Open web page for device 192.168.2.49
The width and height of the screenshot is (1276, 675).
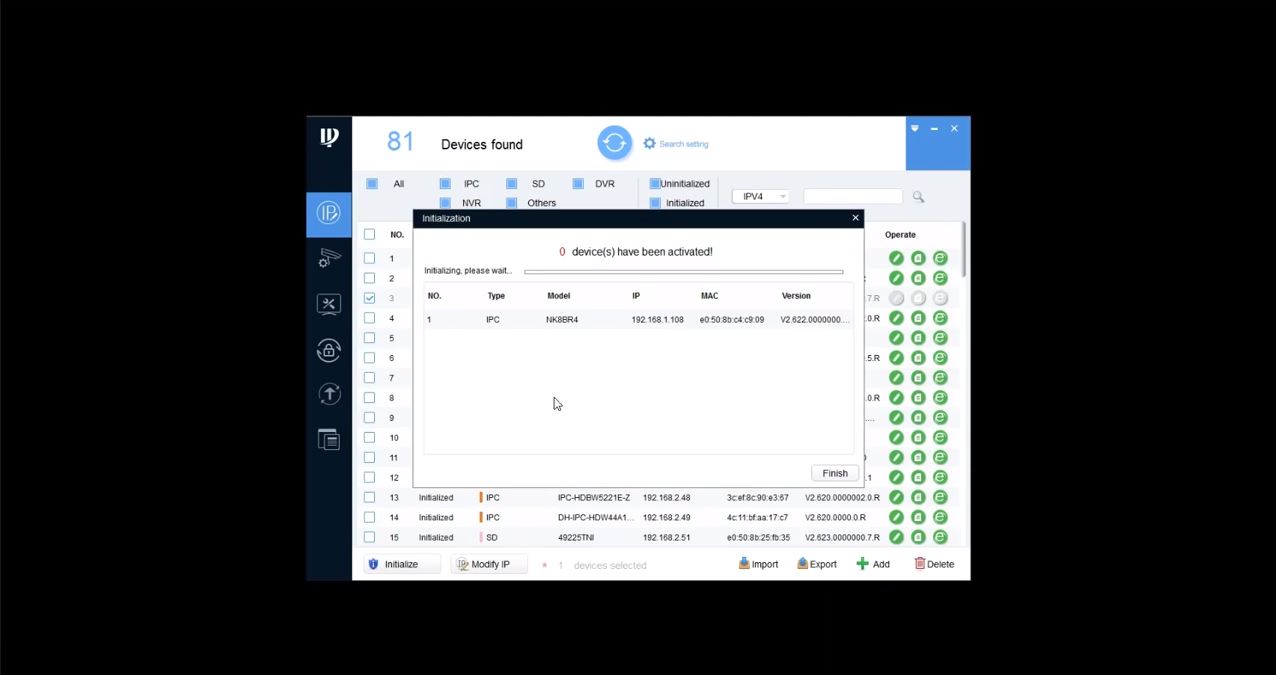tap(940, 518)
